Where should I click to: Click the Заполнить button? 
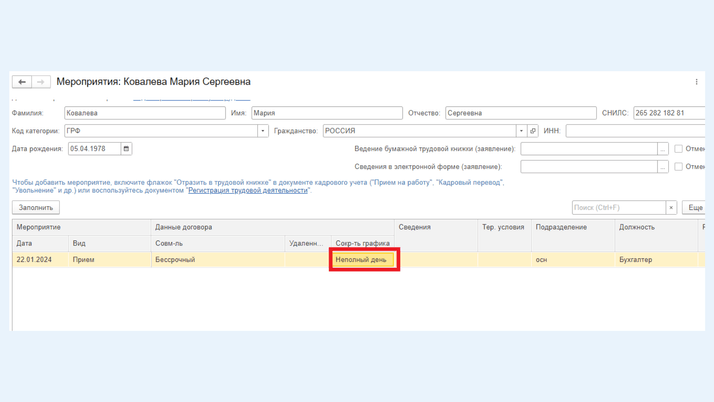coord(36,208)
